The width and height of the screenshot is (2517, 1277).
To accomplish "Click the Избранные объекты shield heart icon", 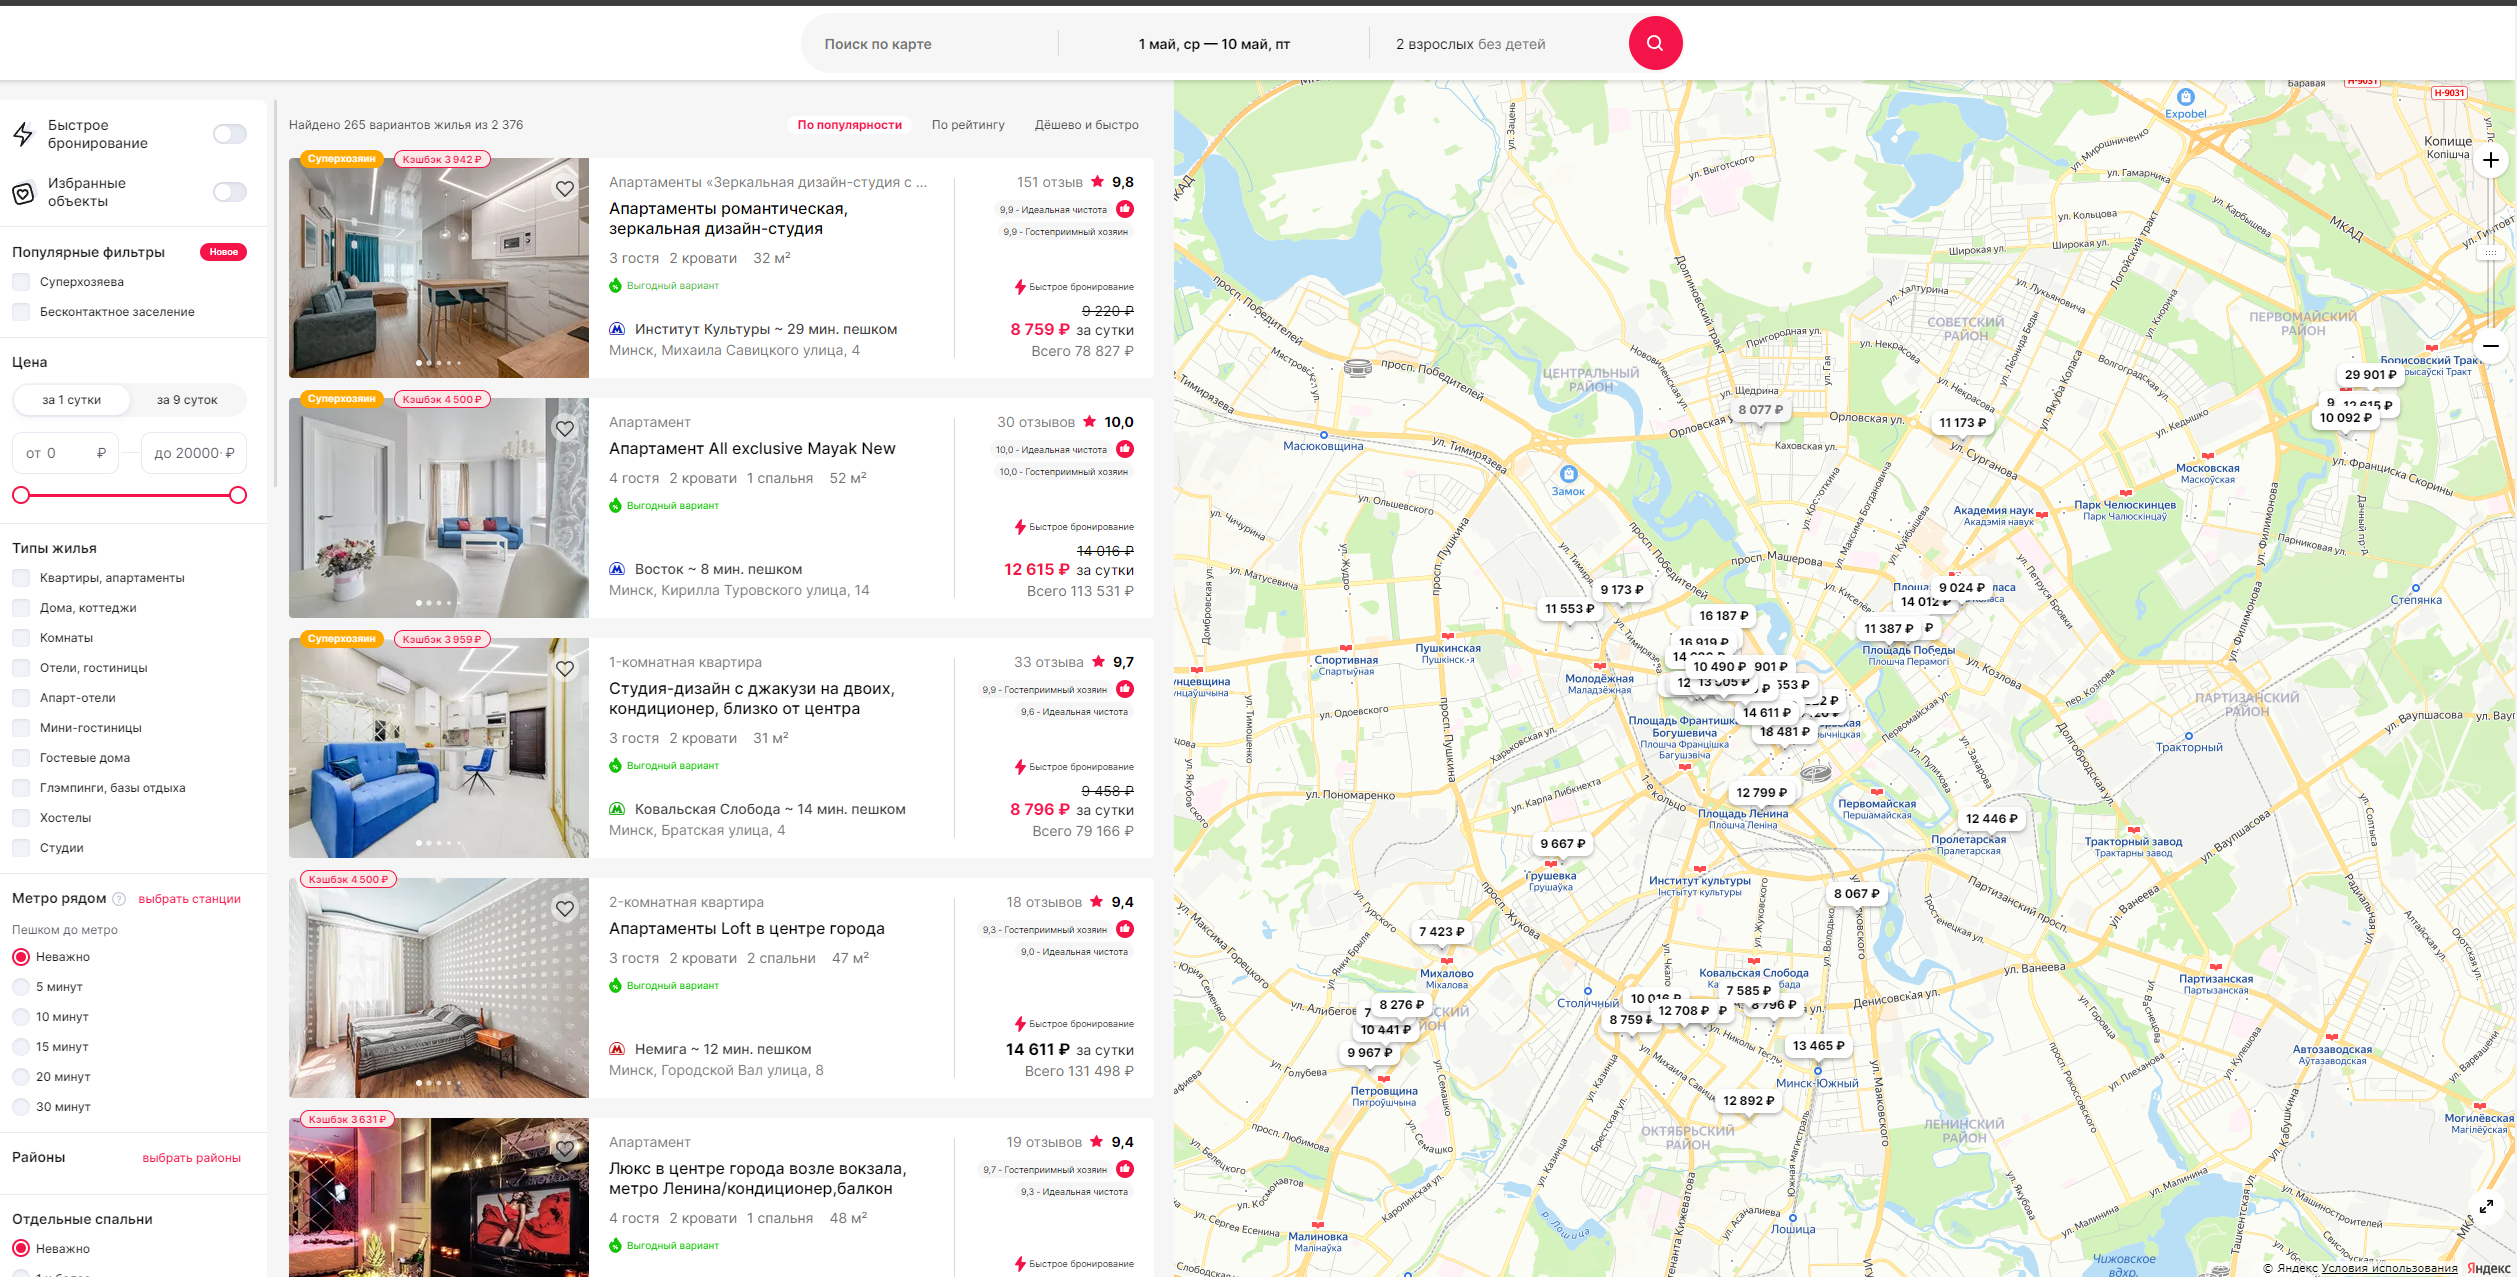I will [23, 193].
